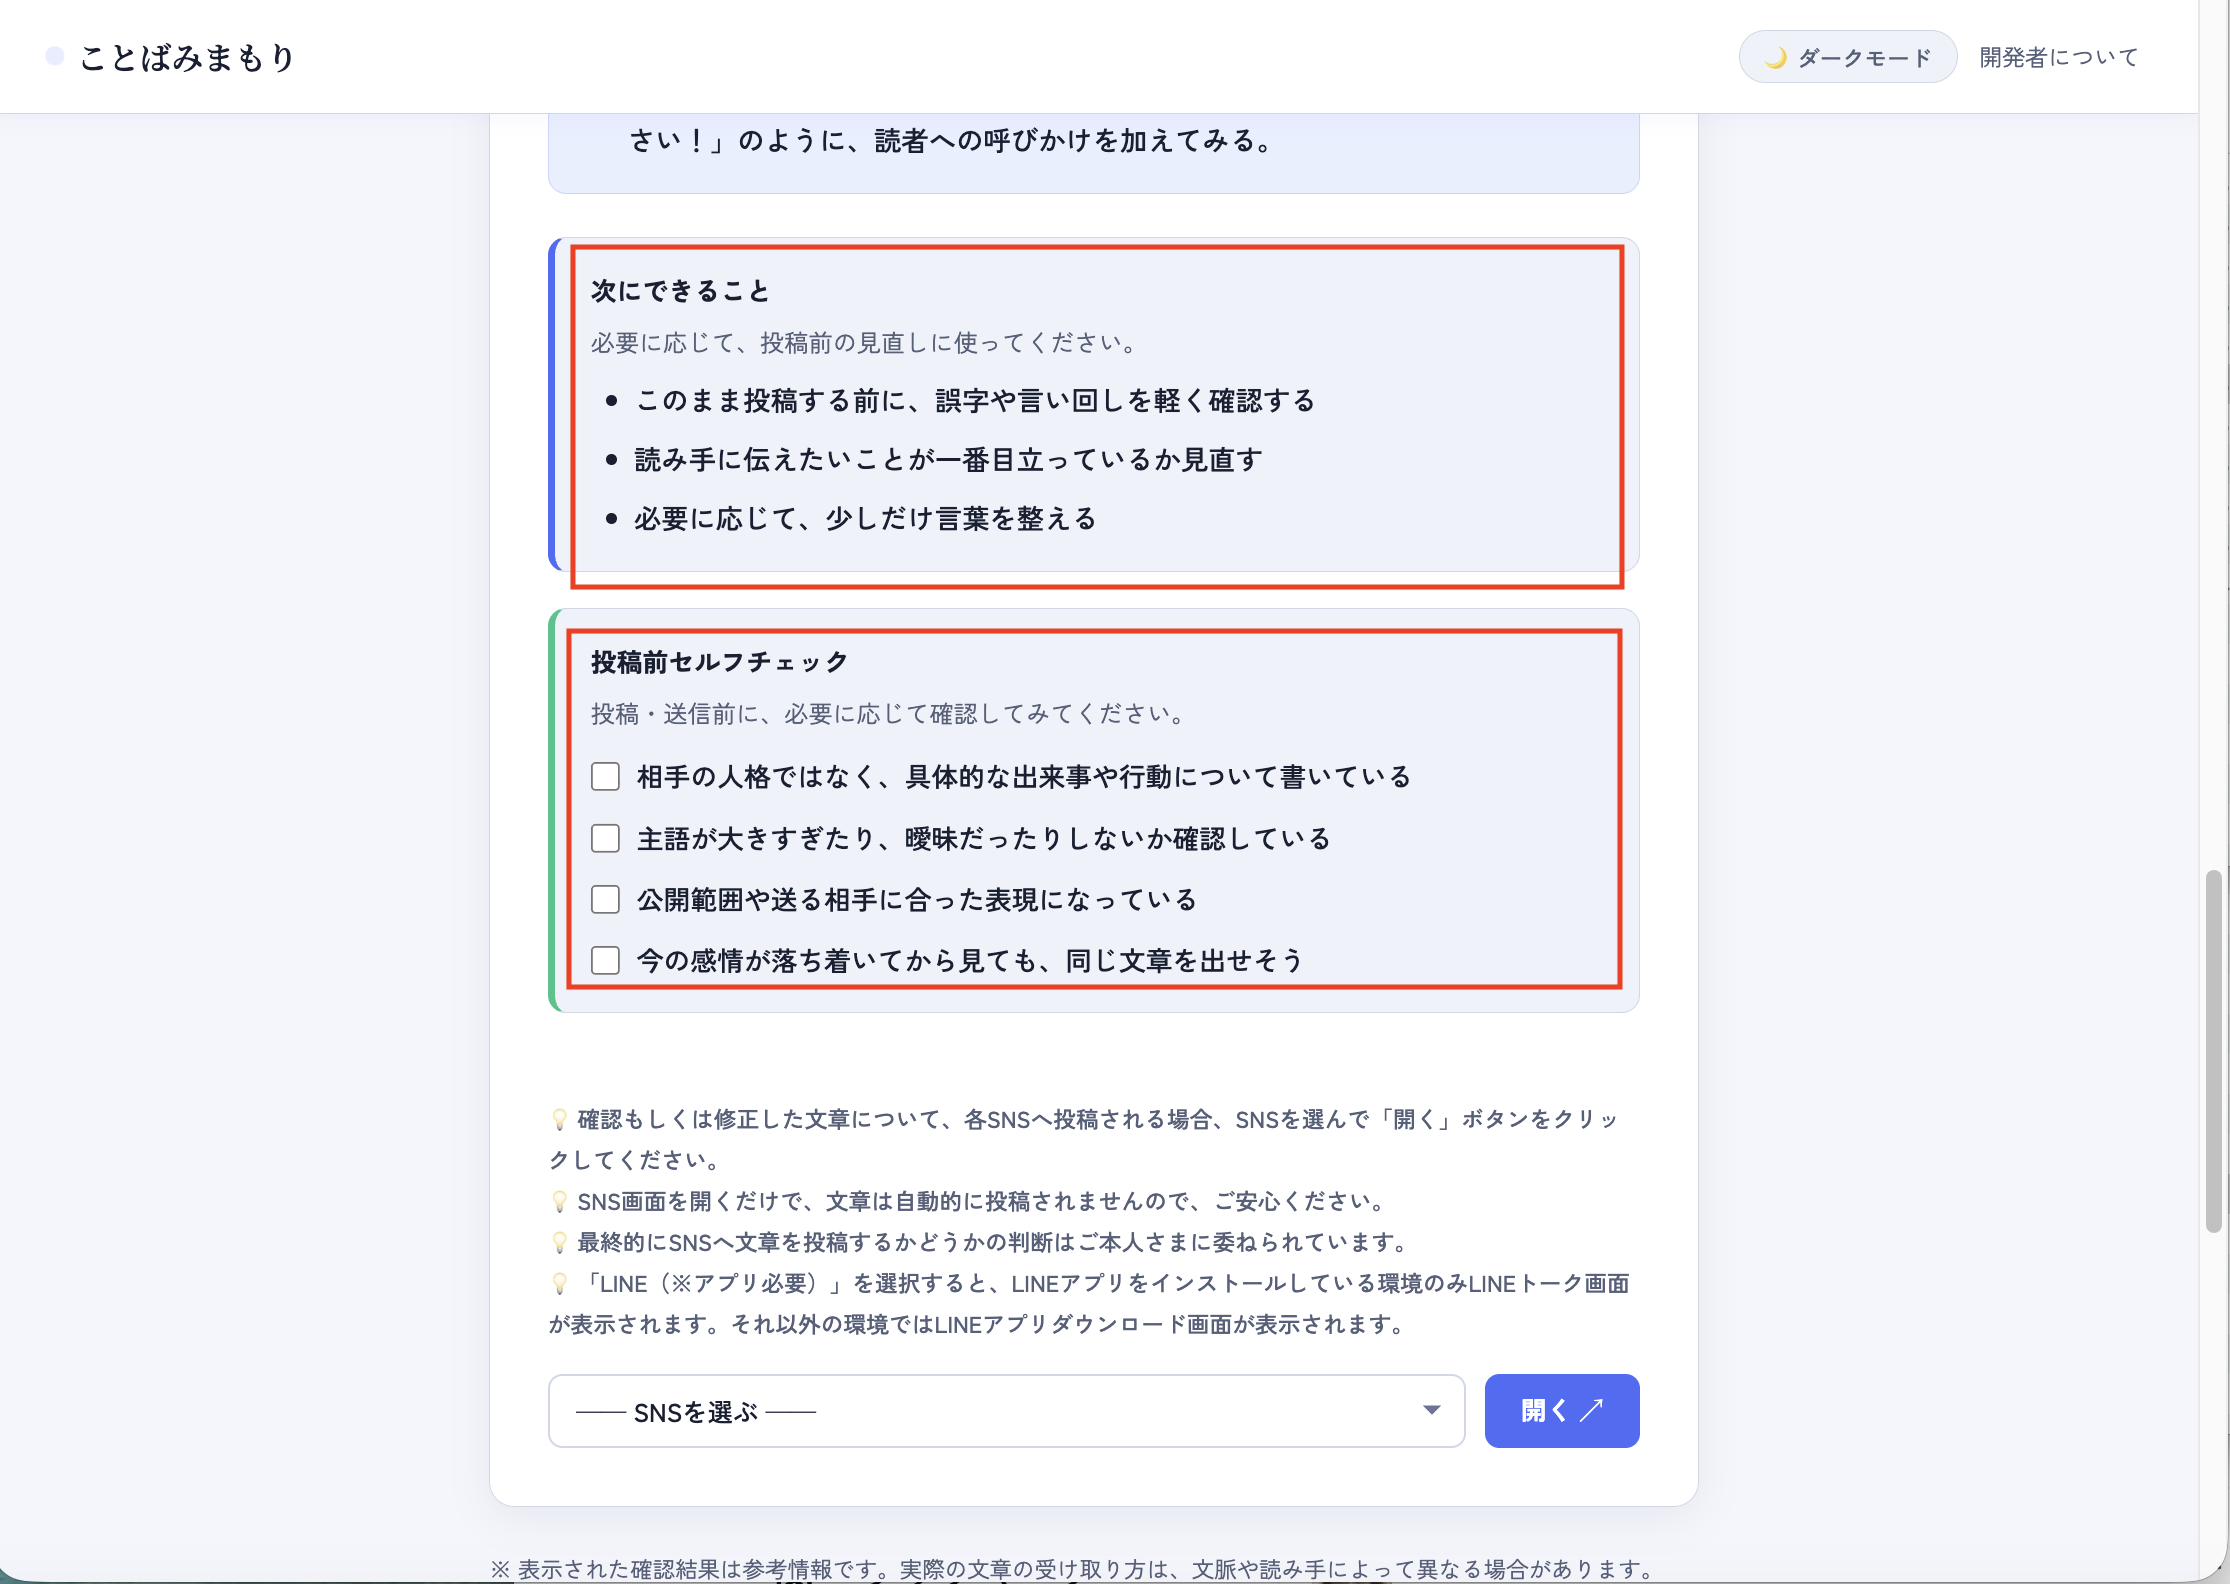This screenshot has width=2230, height=1584.
Task: Click the arrow icon on 開く button
Action: click(x=1592, y=1410)
